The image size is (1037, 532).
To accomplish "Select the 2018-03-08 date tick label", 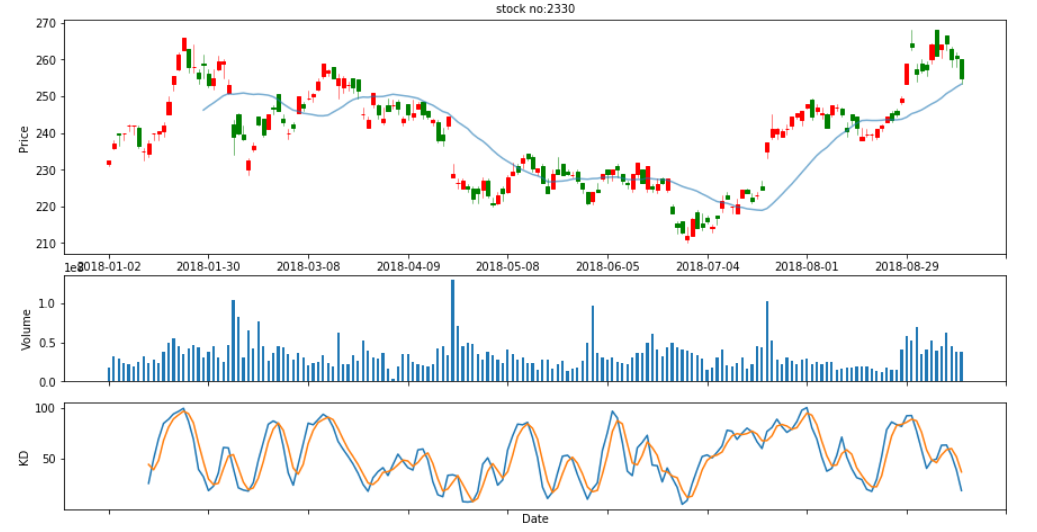I will [x=309, y=266].
